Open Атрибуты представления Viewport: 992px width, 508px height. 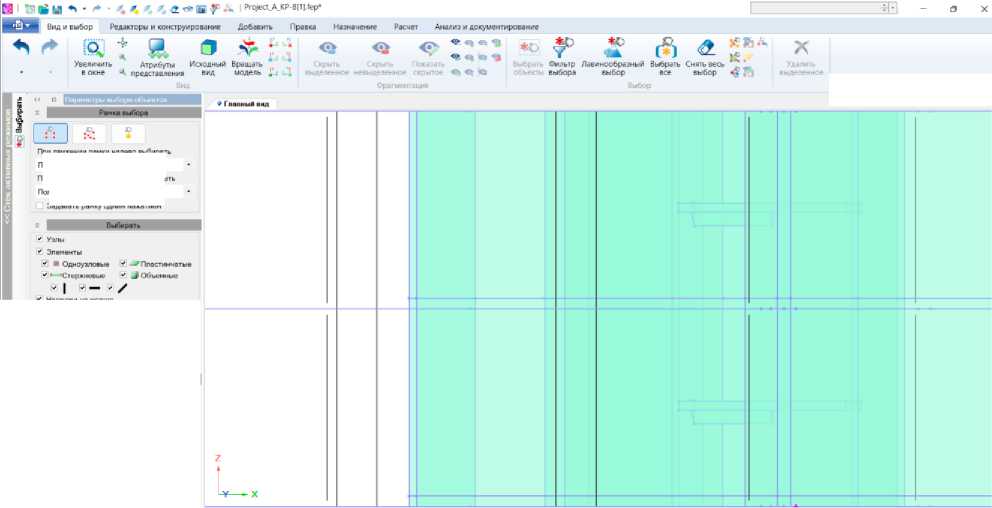157,58
